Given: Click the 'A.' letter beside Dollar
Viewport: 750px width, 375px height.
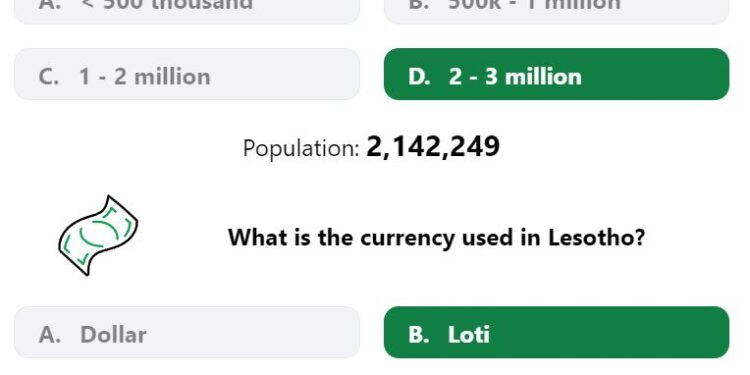Looking at the screenshot, I should click(x=50, y=334).
